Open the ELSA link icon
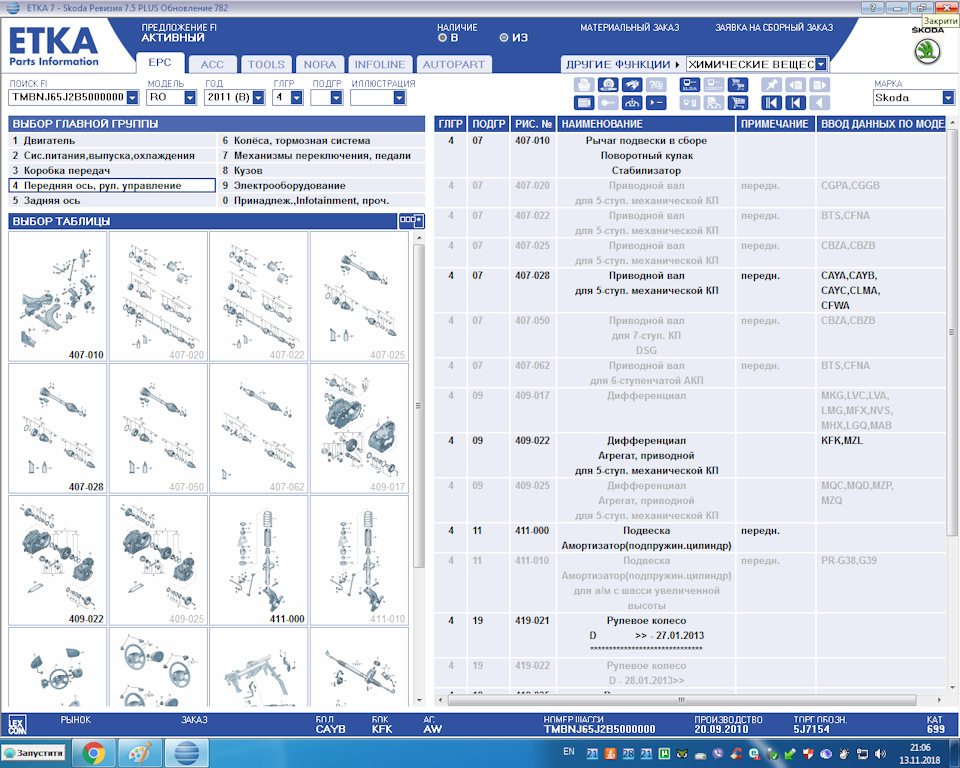Screen dimensions: 960x768 click(x=689, y=85)
